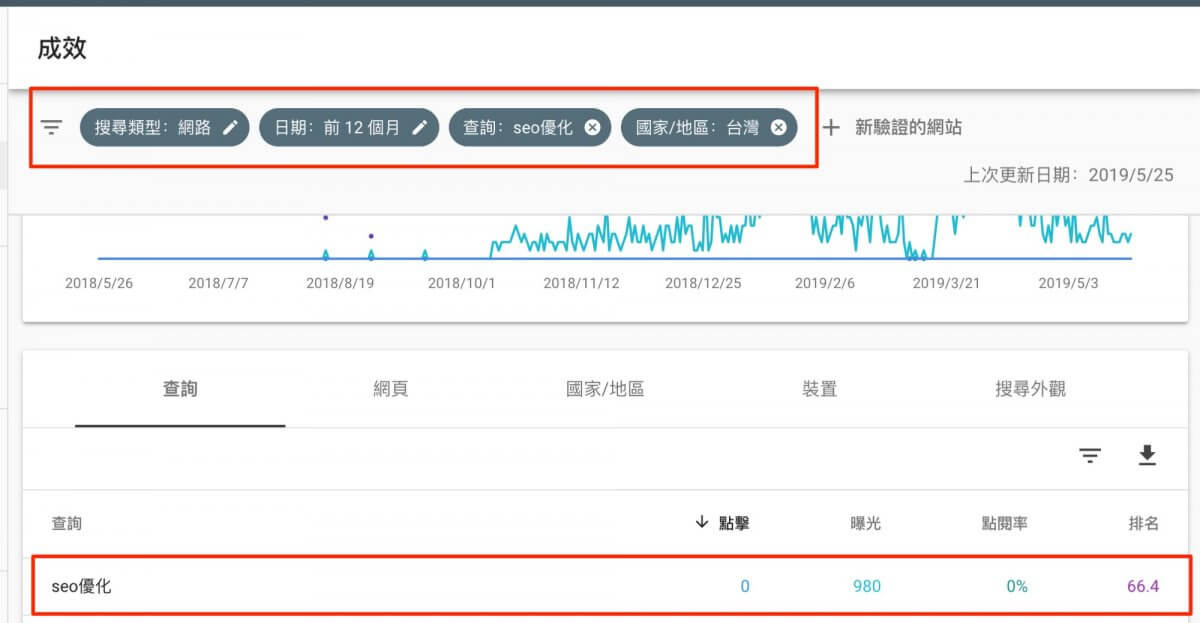Select the 裝置 tab
Screen dimensions: 1200x623
point(819,389)
